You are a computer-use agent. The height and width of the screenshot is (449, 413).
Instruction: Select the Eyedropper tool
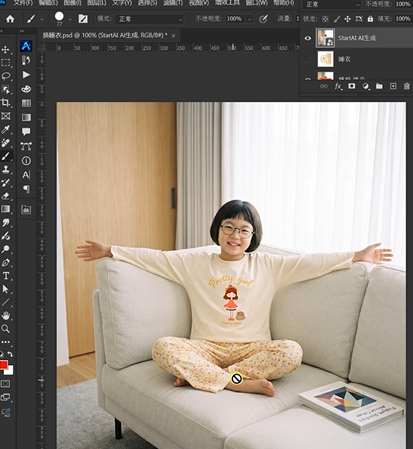[6, 129]
